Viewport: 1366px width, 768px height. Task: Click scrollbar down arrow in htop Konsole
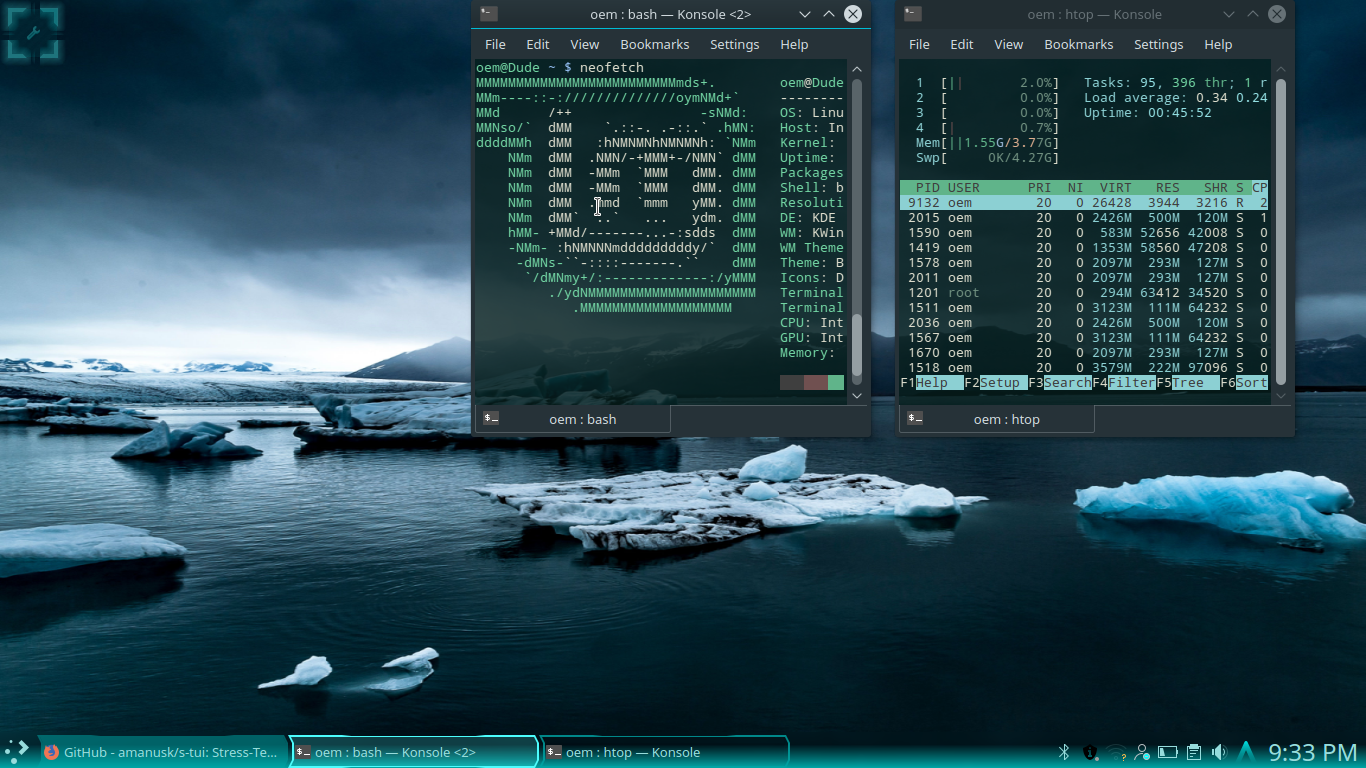1280,396
